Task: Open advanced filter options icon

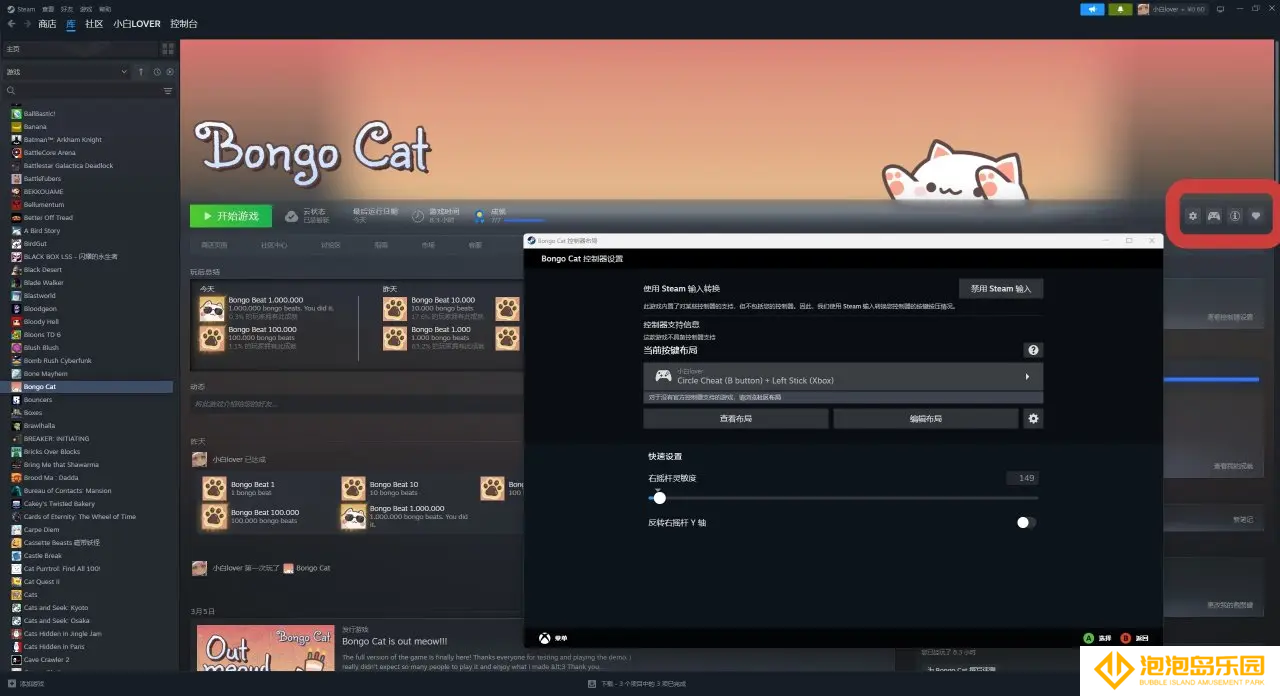Action: pyautogui.click(x=167, y=91)
